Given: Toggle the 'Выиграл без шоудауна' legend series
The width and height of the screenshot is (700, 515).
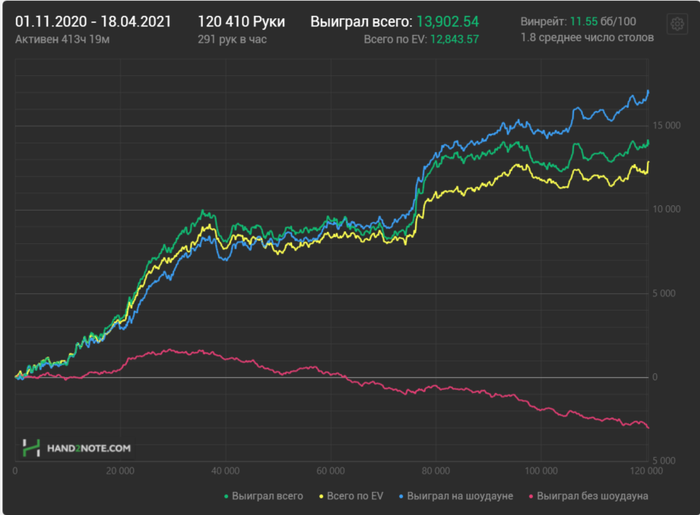Looking at the screenshot, I should (588, 496).
